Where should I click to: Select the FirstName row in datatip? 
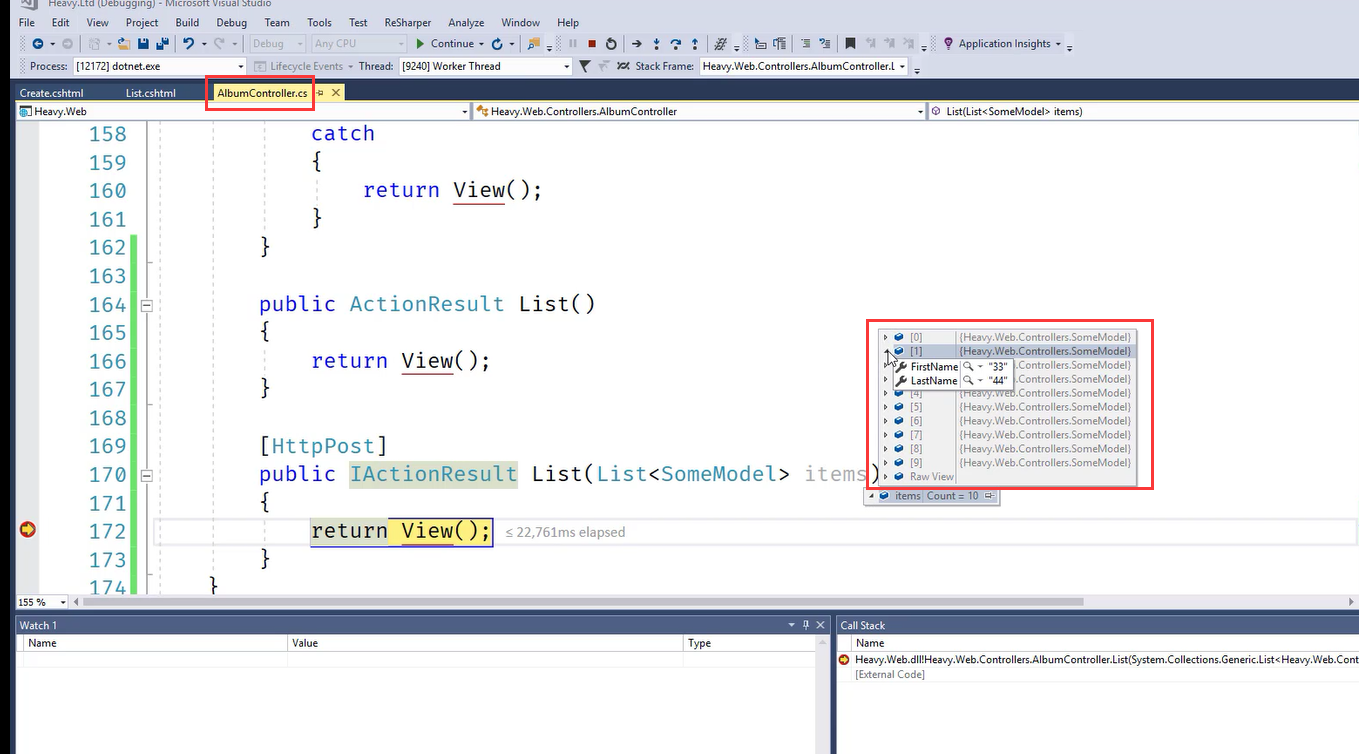[952, 367]
